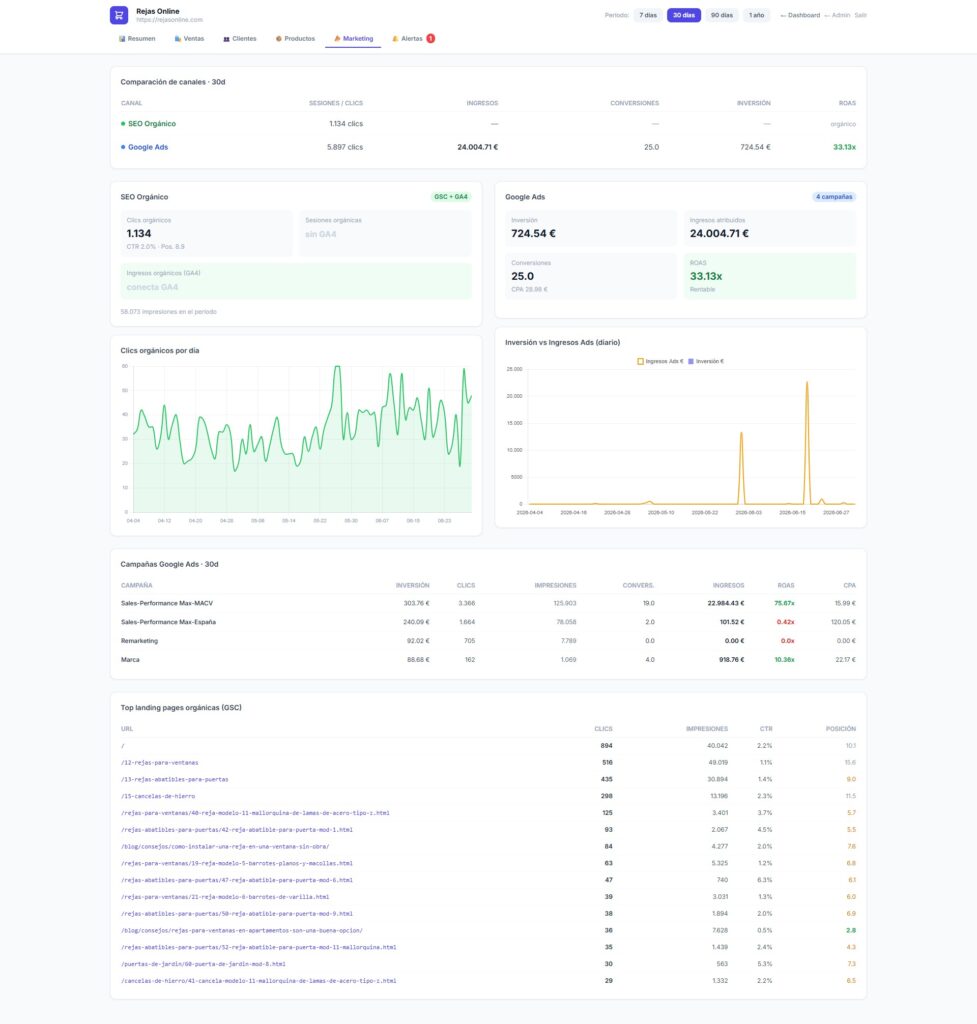This screenshot has width=977, height=1024.
Task: Click the Marketing tab megaphone icon
Action: (337, 39)
